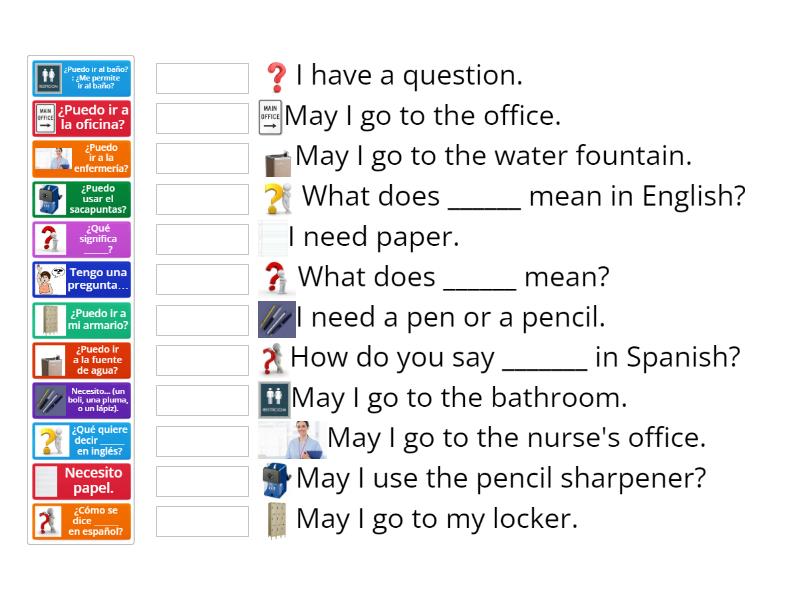Viewport: 800px width, 600px height.
Task: Click the restroom icon beside the bathroom phrase
Action: 272,397
